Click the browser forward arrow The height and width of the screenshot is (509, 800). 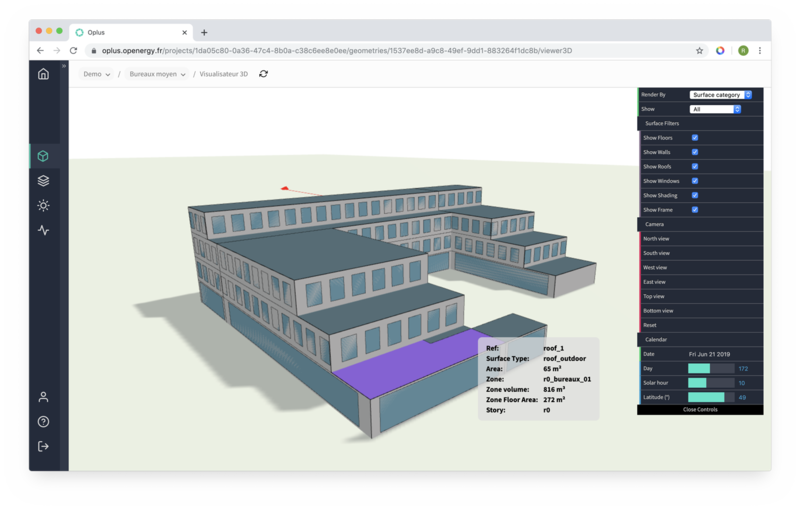pos(57,50)
